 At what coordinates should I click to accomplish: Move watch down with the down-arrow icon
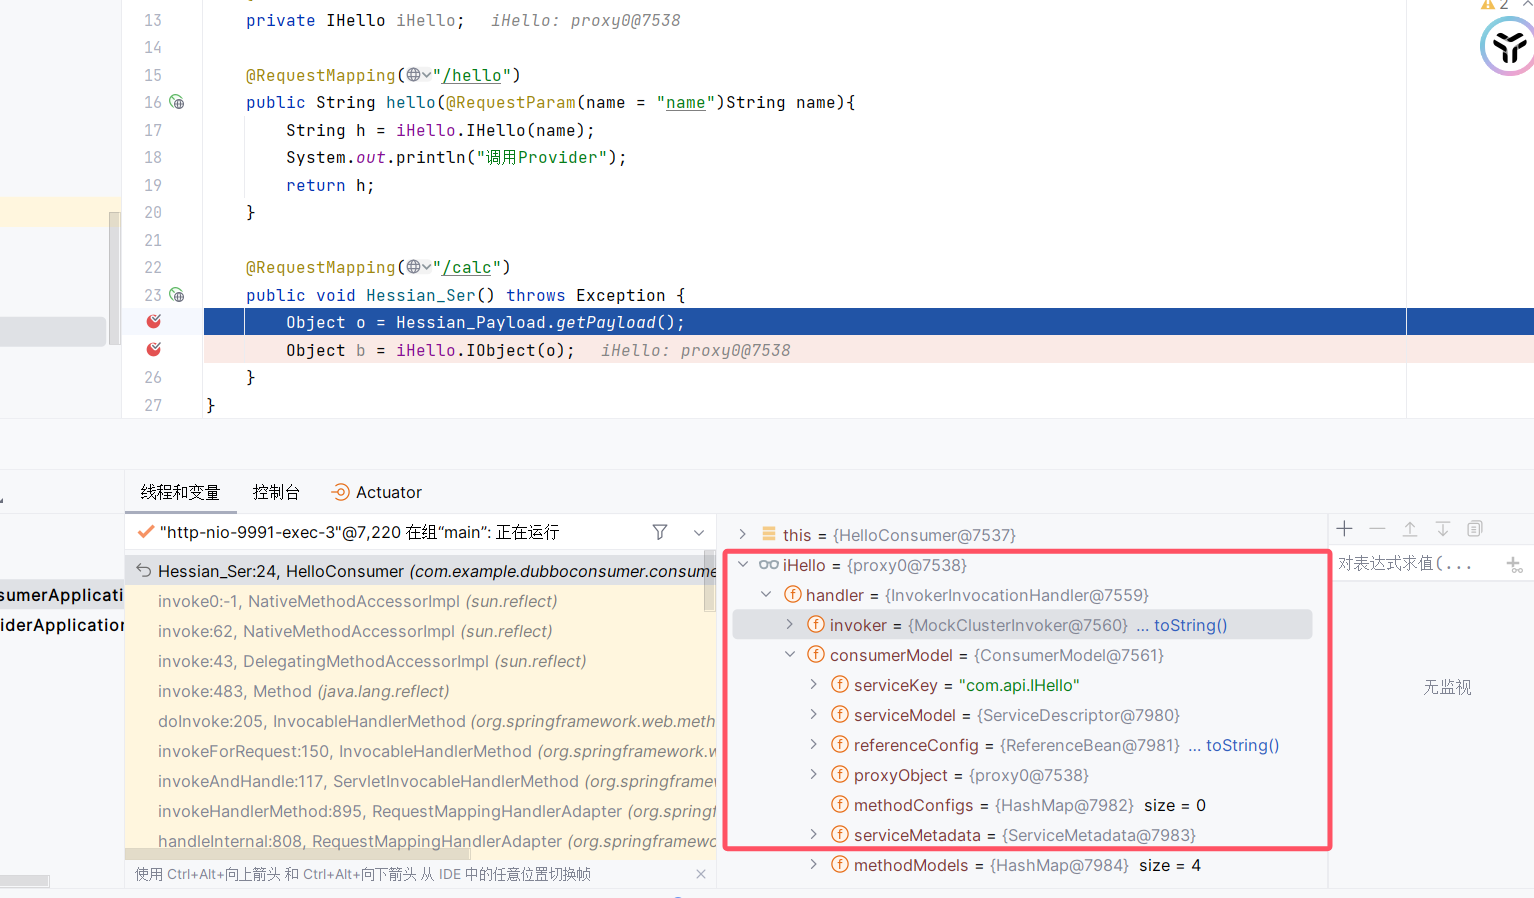pos(1443,529)
